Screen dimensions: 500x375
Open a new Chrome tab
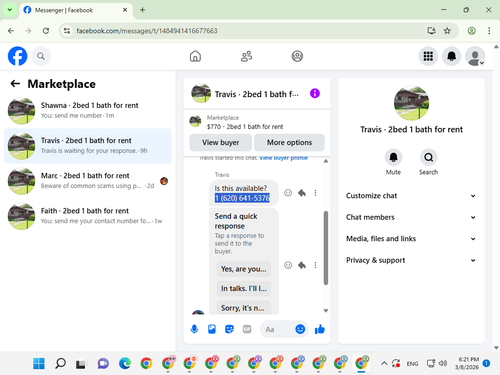coord(142,10)
